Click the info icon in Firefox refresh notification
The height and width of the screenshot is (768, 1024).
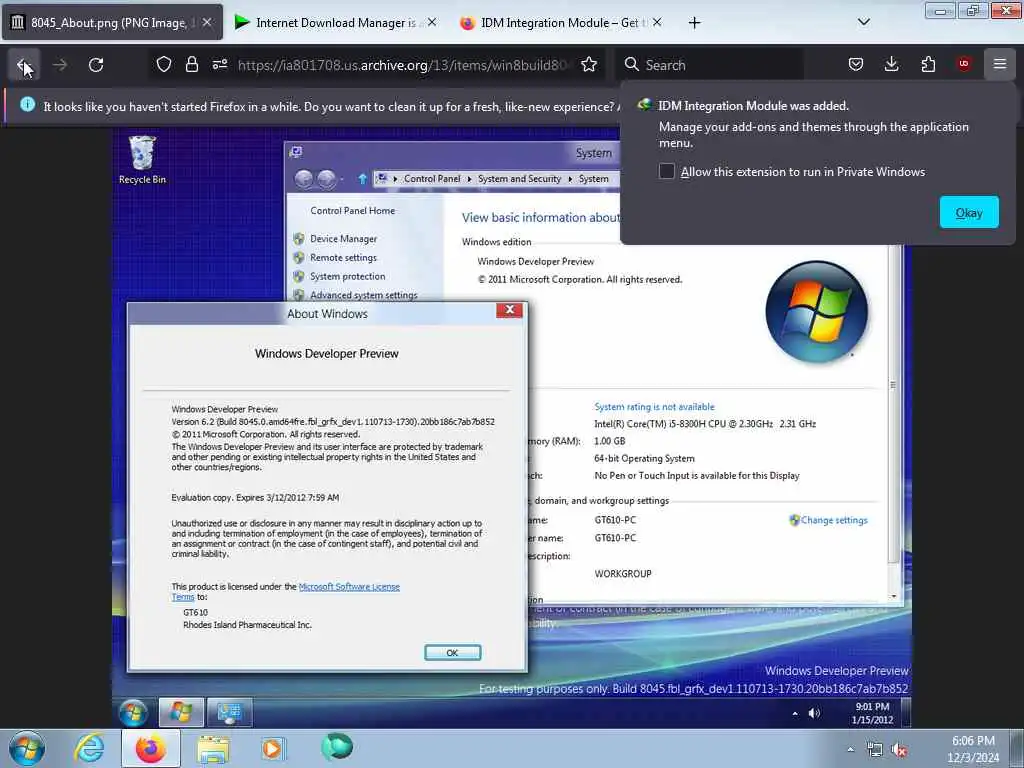[27, 104]
